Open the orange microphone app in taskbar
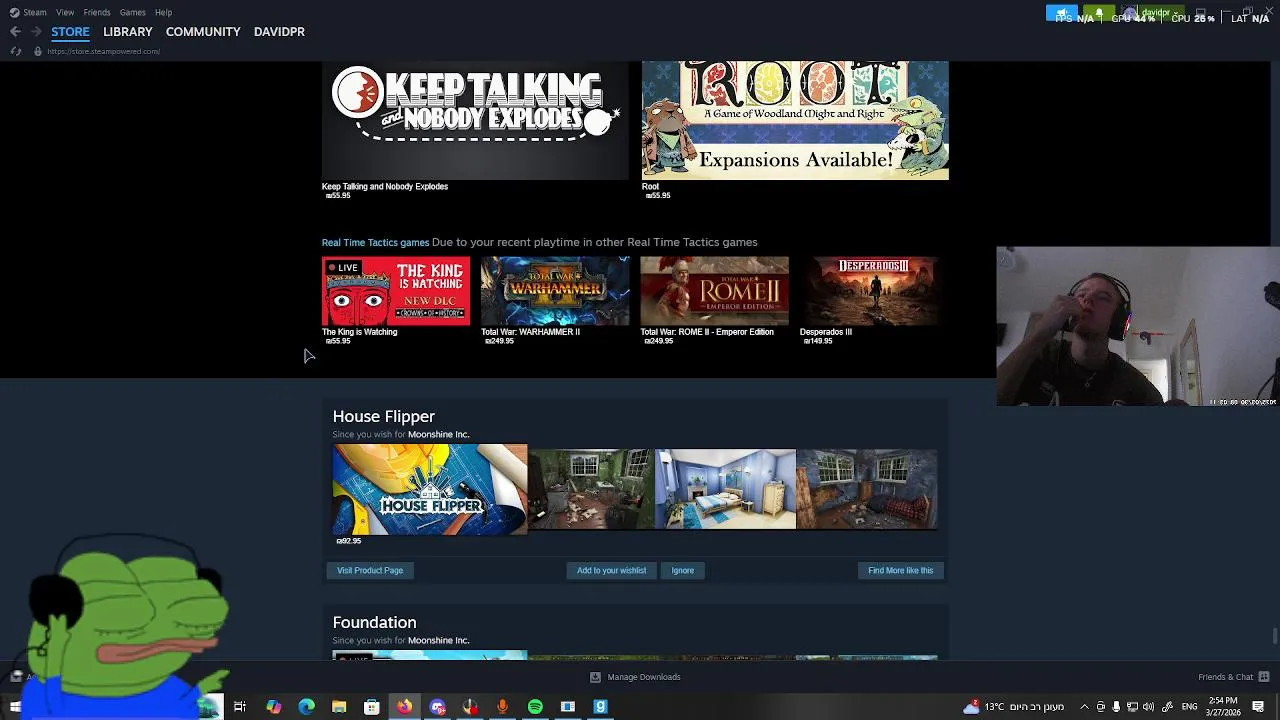This screenshot has height=720, width=1280. click(502, 707)
